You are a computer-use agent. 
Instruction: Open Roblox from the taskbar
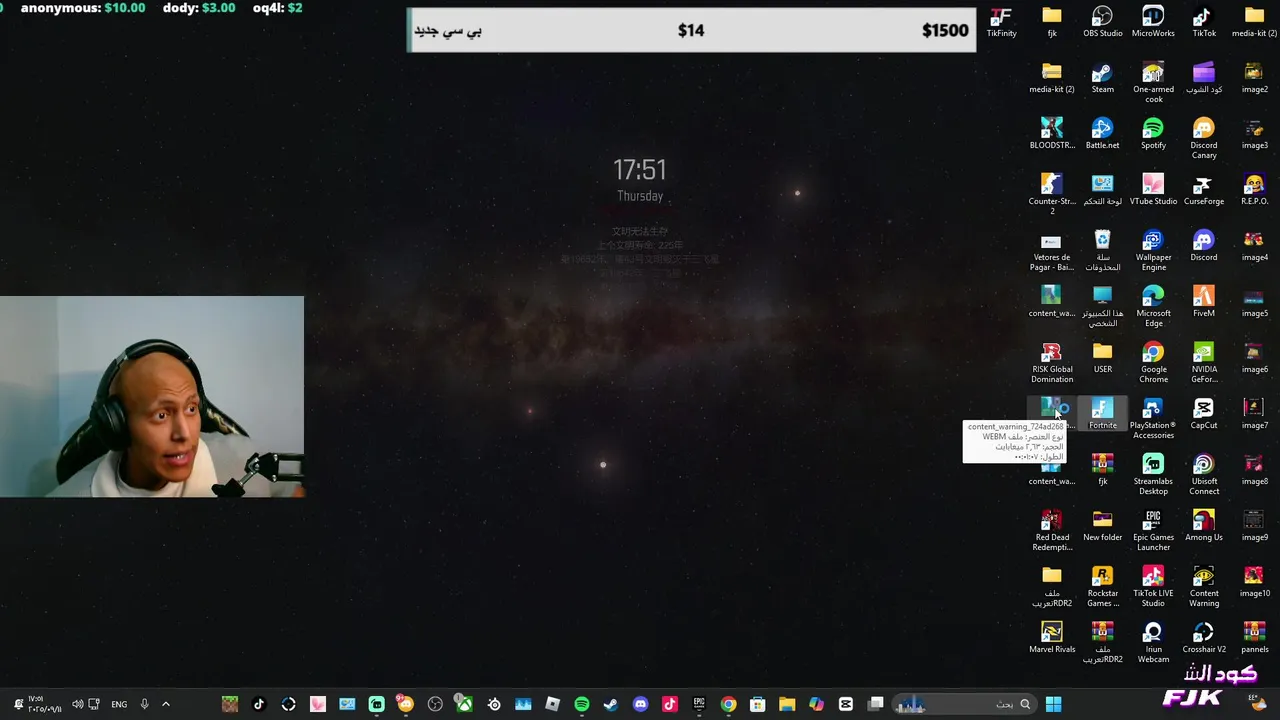coord(552,704)
